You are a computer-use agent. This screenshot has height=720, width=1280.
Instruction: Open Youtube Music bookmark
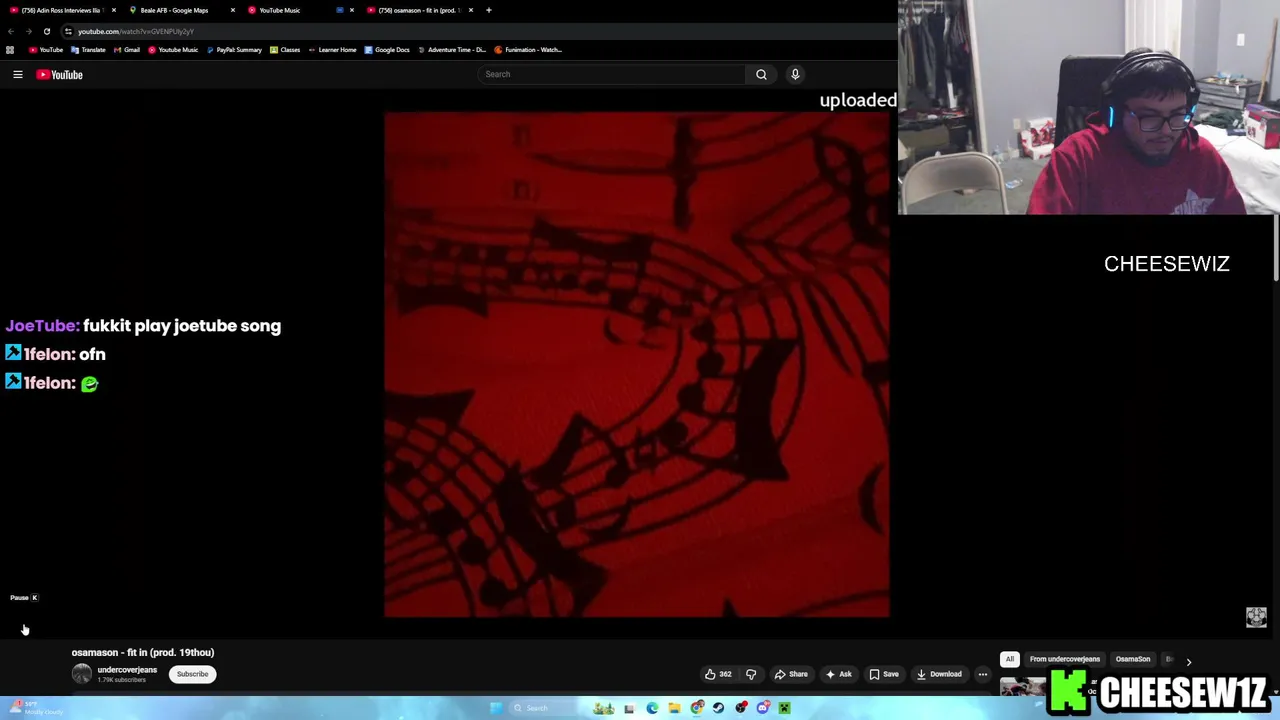[173, 50]
